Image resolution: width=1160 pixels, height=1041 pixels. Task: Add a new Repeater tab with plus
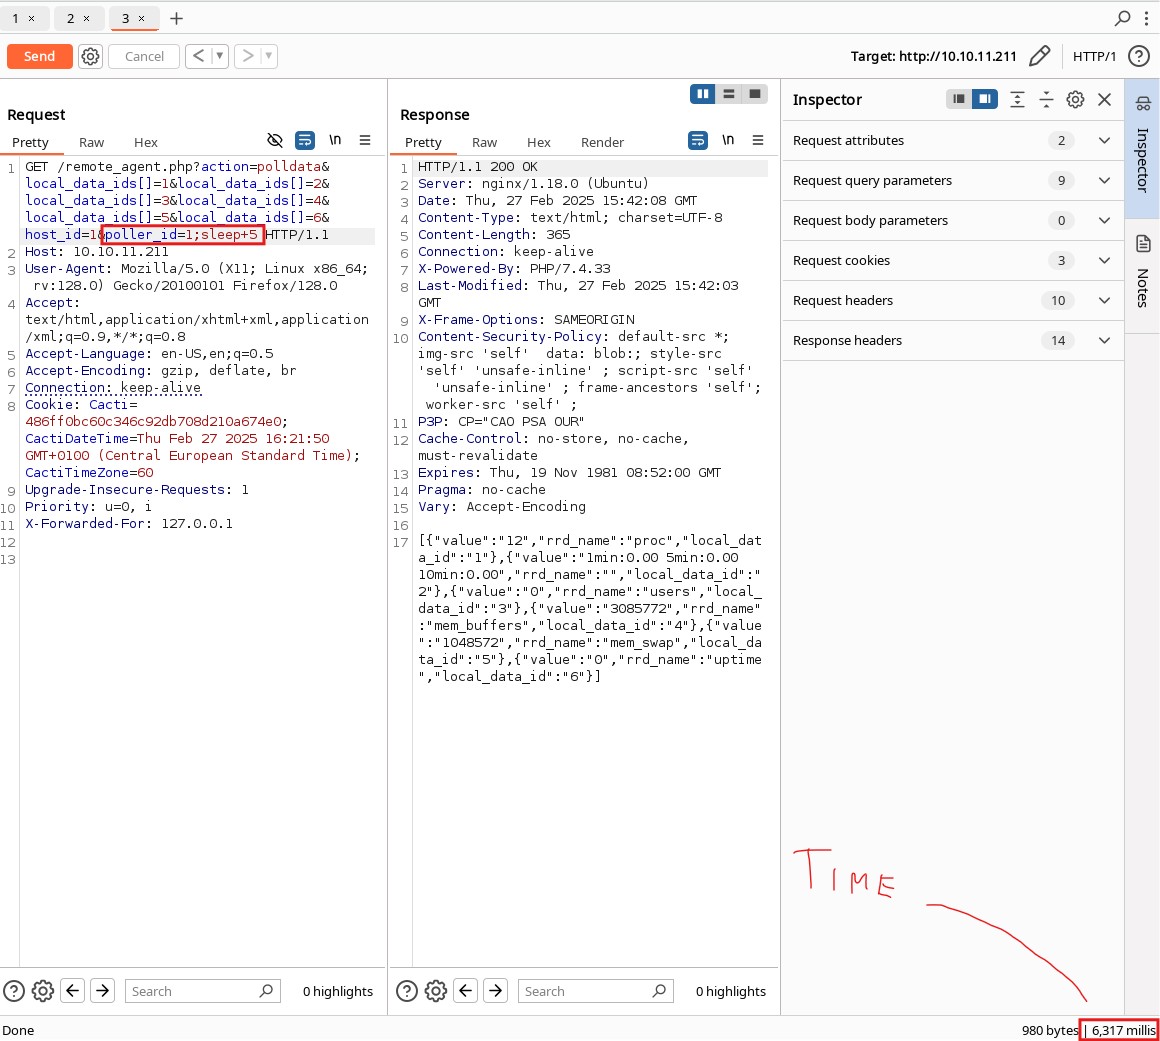coord(177,18)
